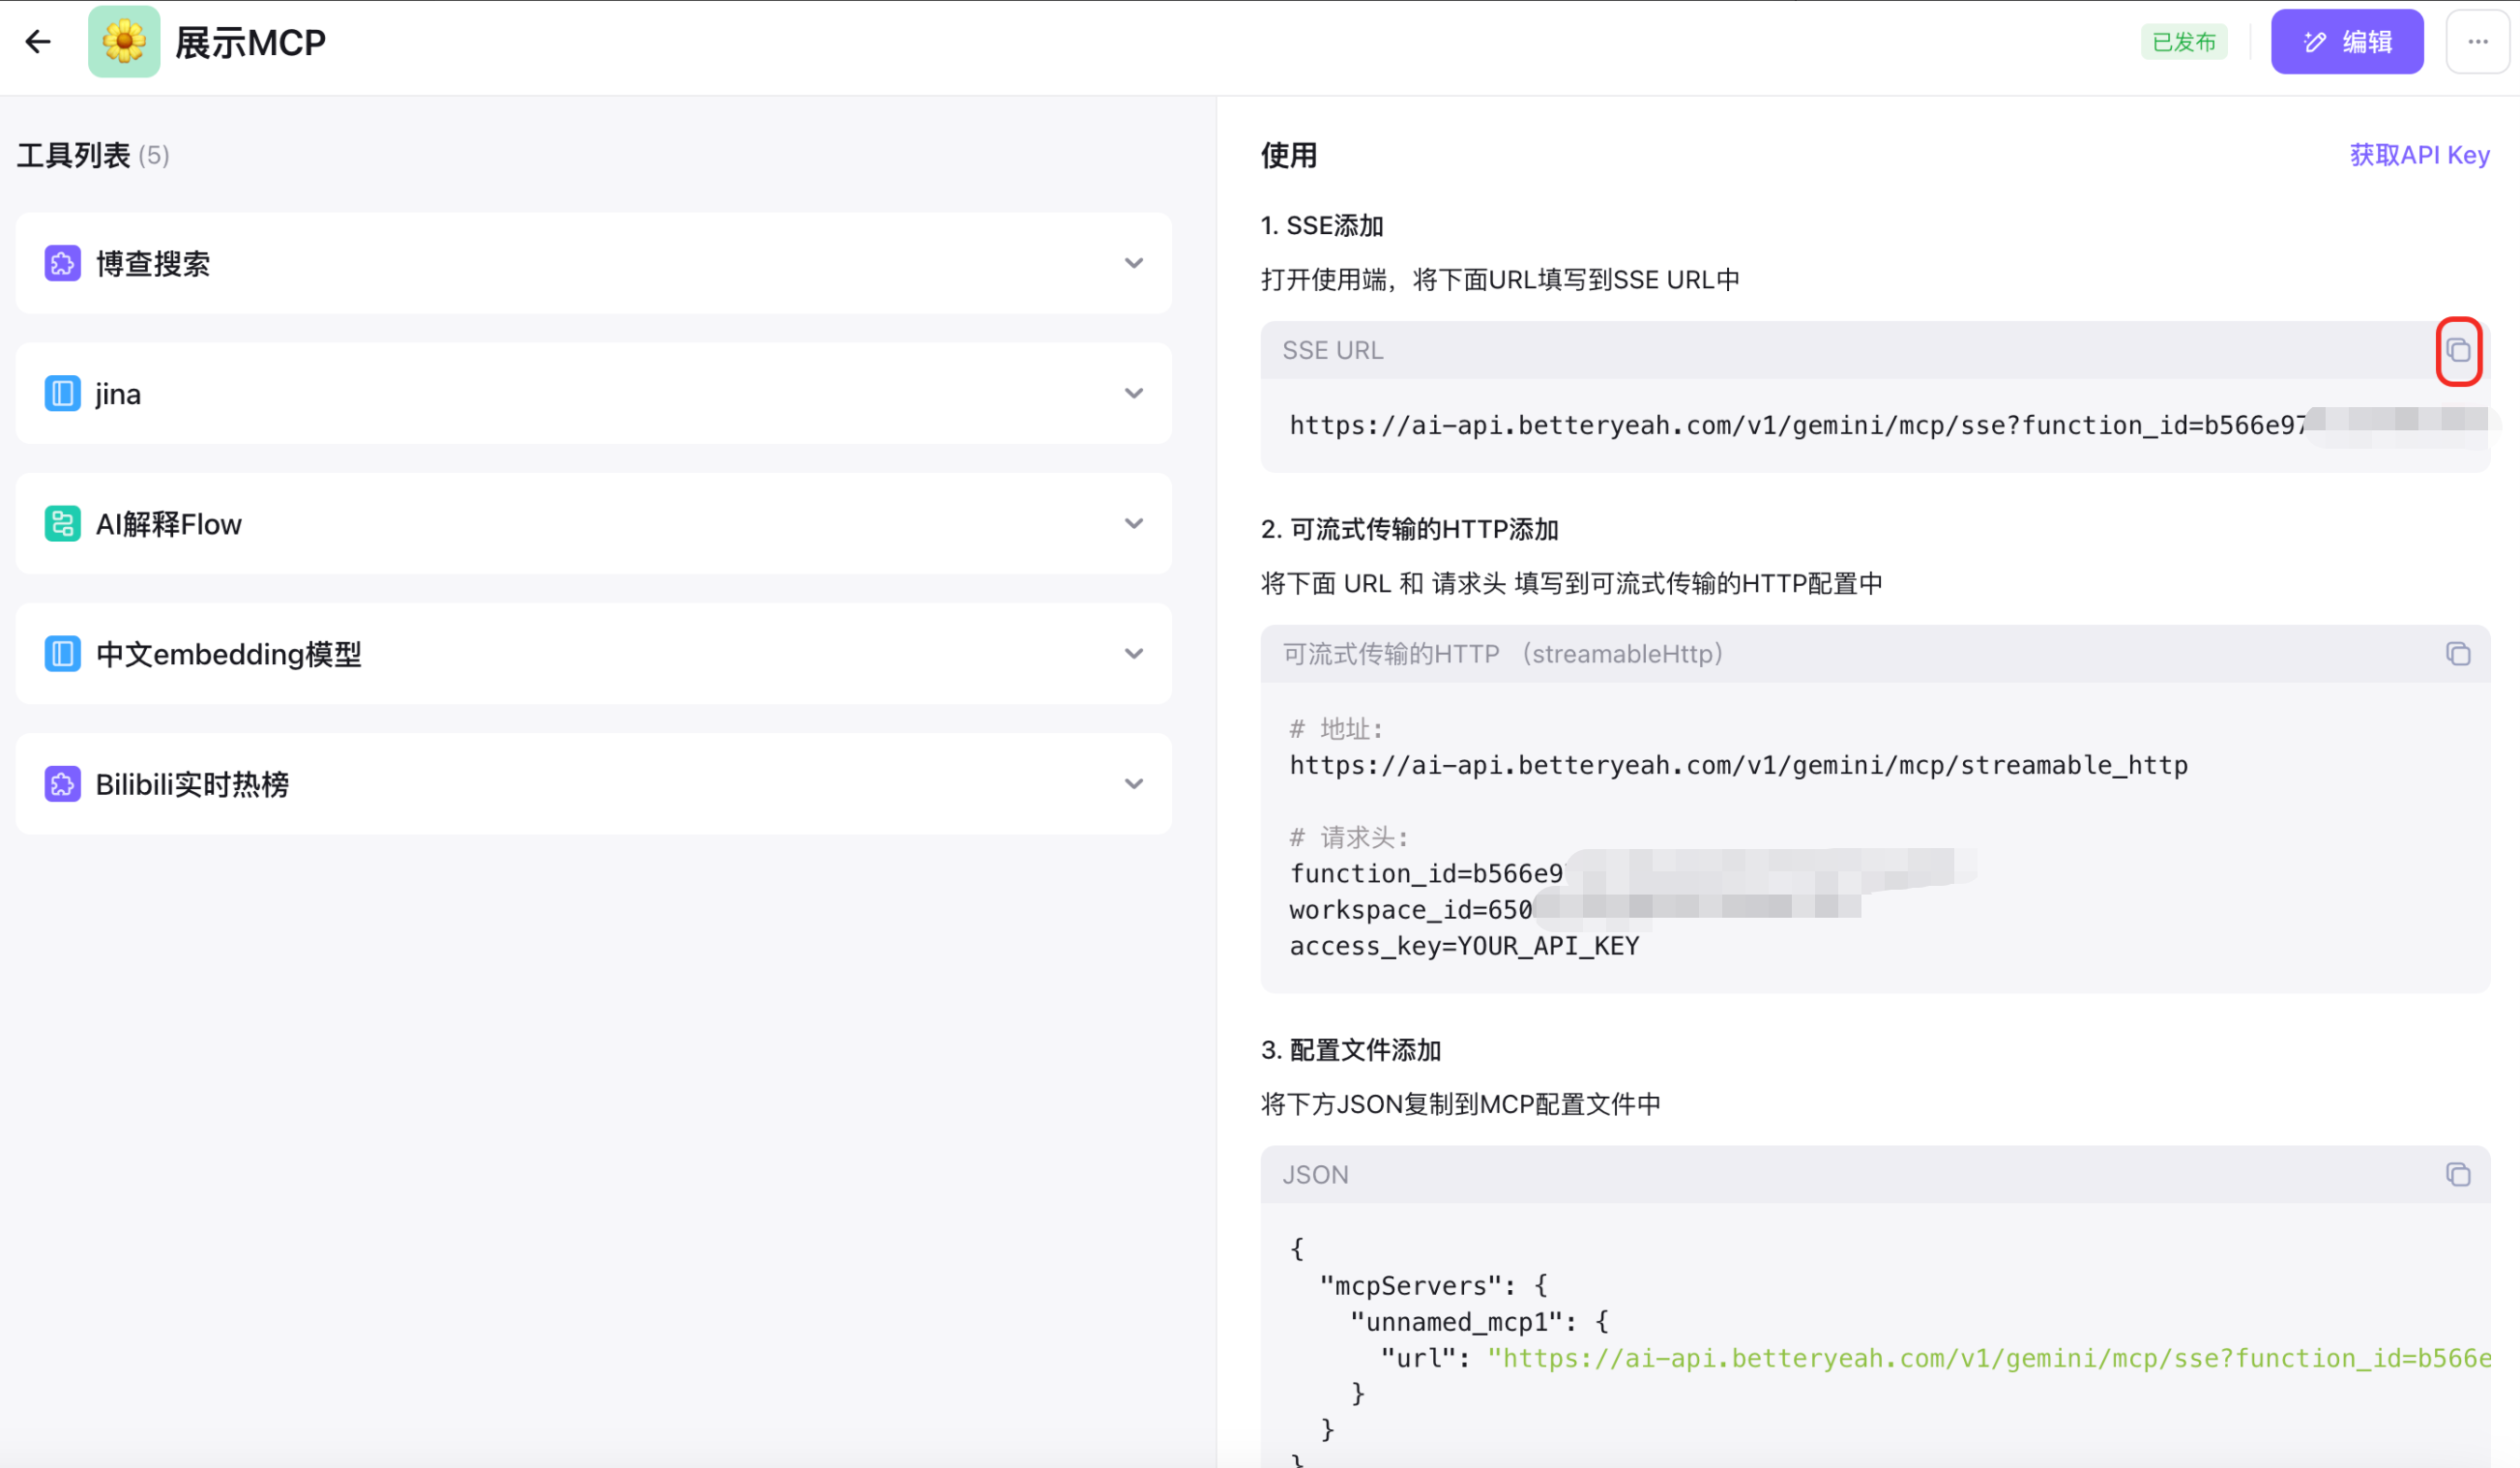Copy the SSE URL
Image resolution: width=2520 pixels, height=1468 pixels.
point(2458,351)
